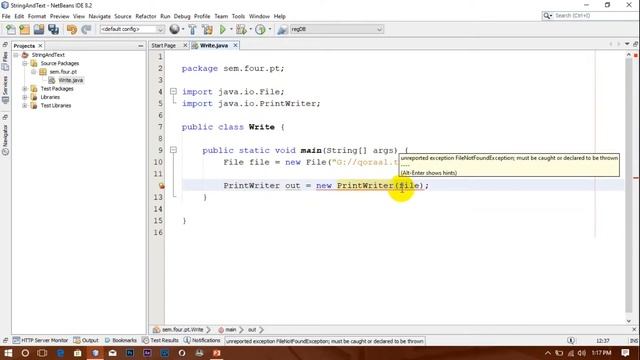This screenshot has height=360, width=640.
Task: Open the HTTP Server Monitor window
Action: (x=40, y=340)
